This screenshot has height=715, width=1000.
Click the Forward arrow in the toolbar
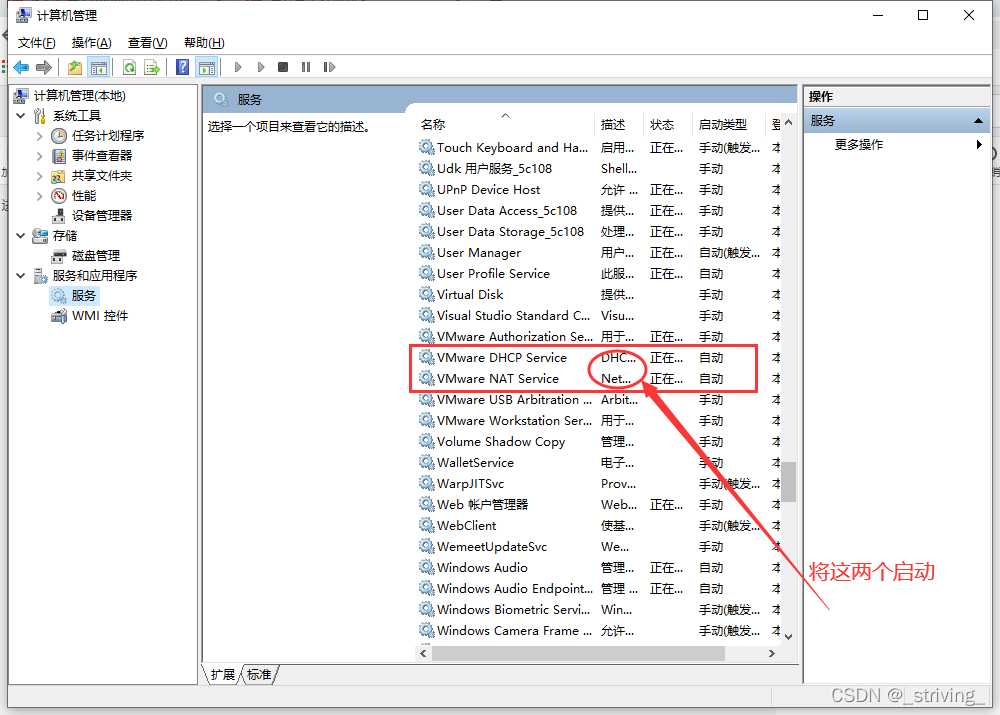[44, 67]
